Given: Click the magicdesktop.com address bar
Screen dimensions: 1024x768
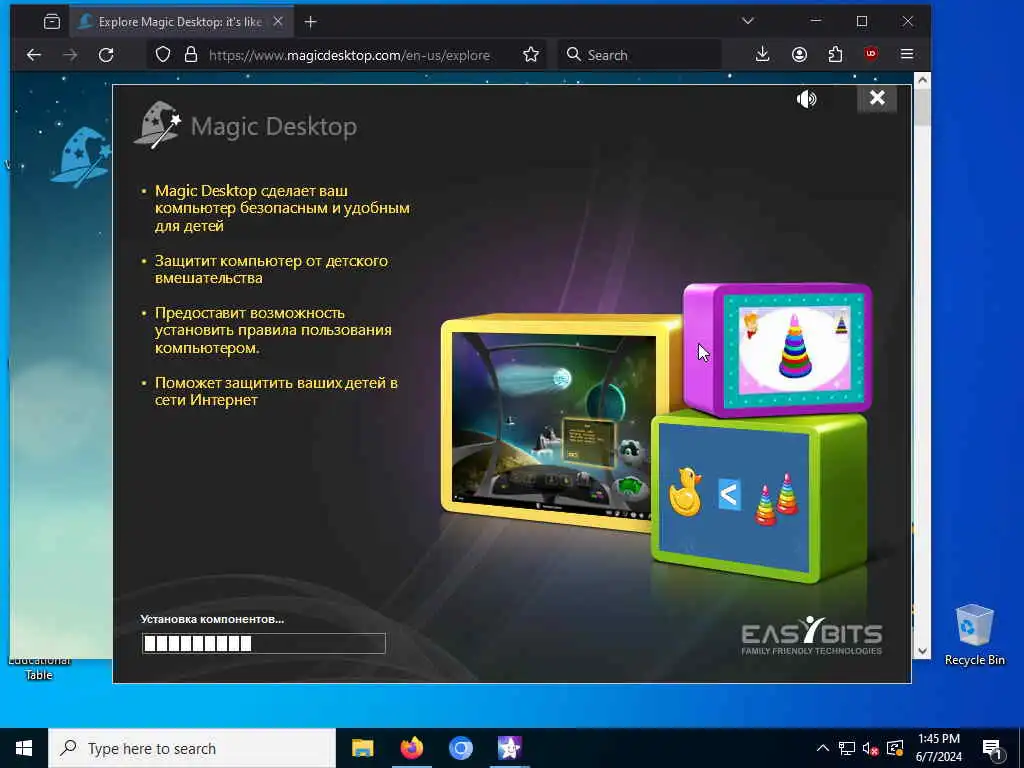Looking at the screenshot, I should (349, 56).
